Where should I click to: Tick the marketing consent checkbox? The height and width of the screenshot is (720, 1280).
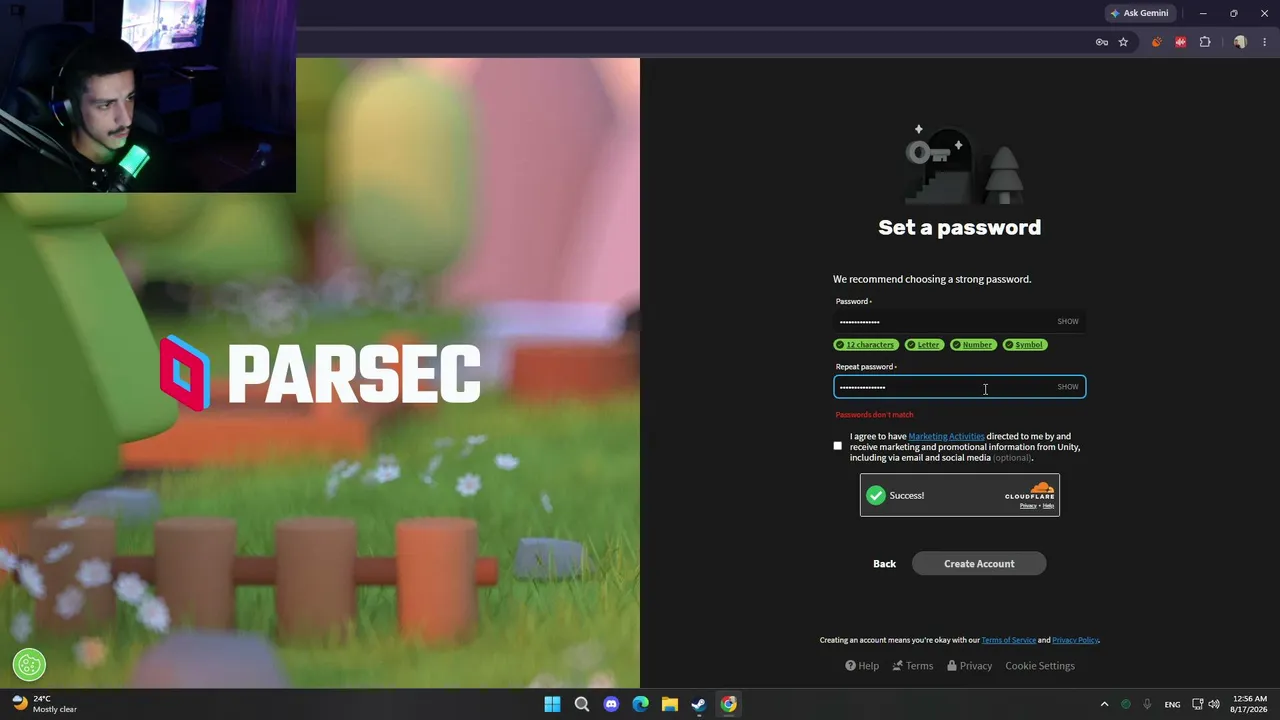tap(838, 446)
